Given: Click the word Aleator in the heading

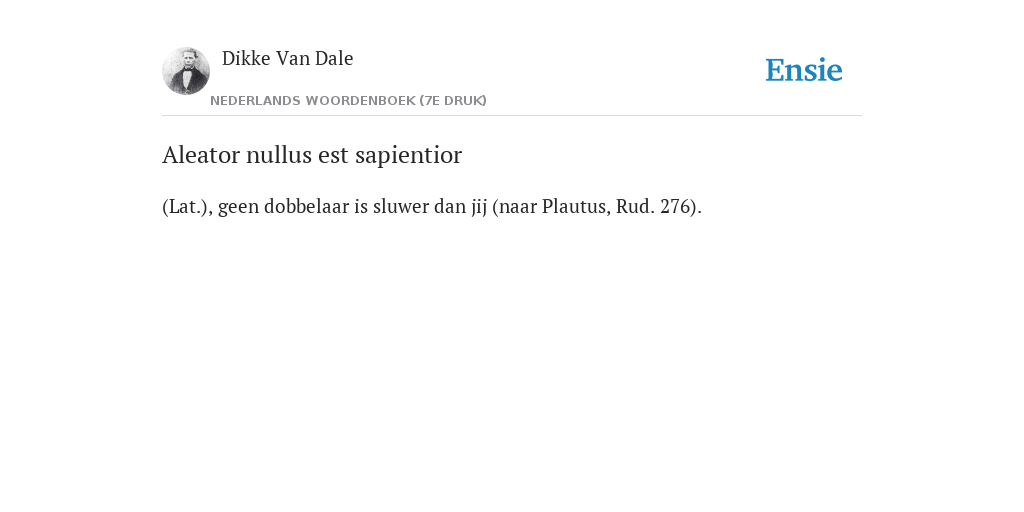Looking at the screenshot, I should pyautogui.click(x=201, y=155).
